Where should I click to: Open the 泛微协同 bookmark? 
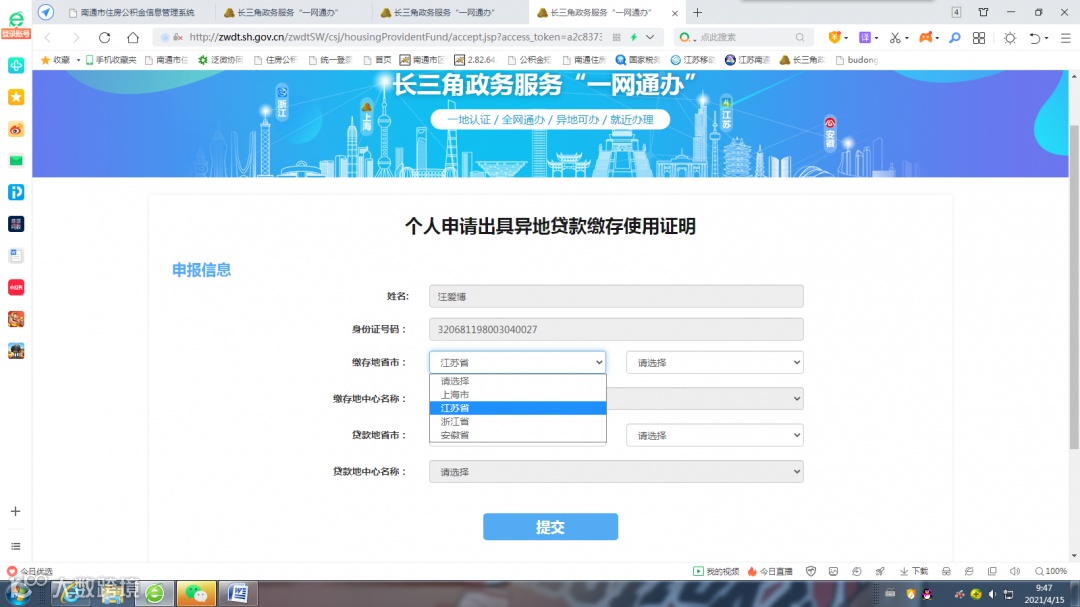[220, 60]
